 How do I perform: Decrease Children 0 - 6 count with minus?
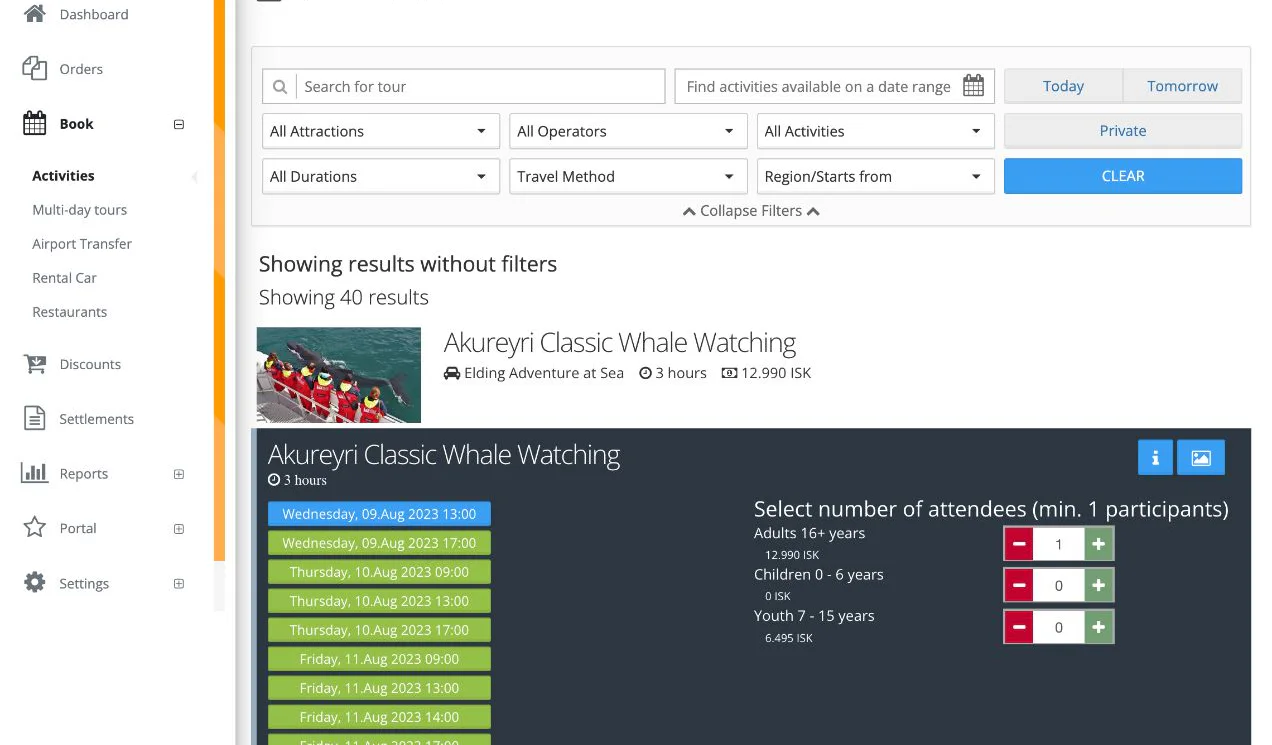click(1019, 586)
